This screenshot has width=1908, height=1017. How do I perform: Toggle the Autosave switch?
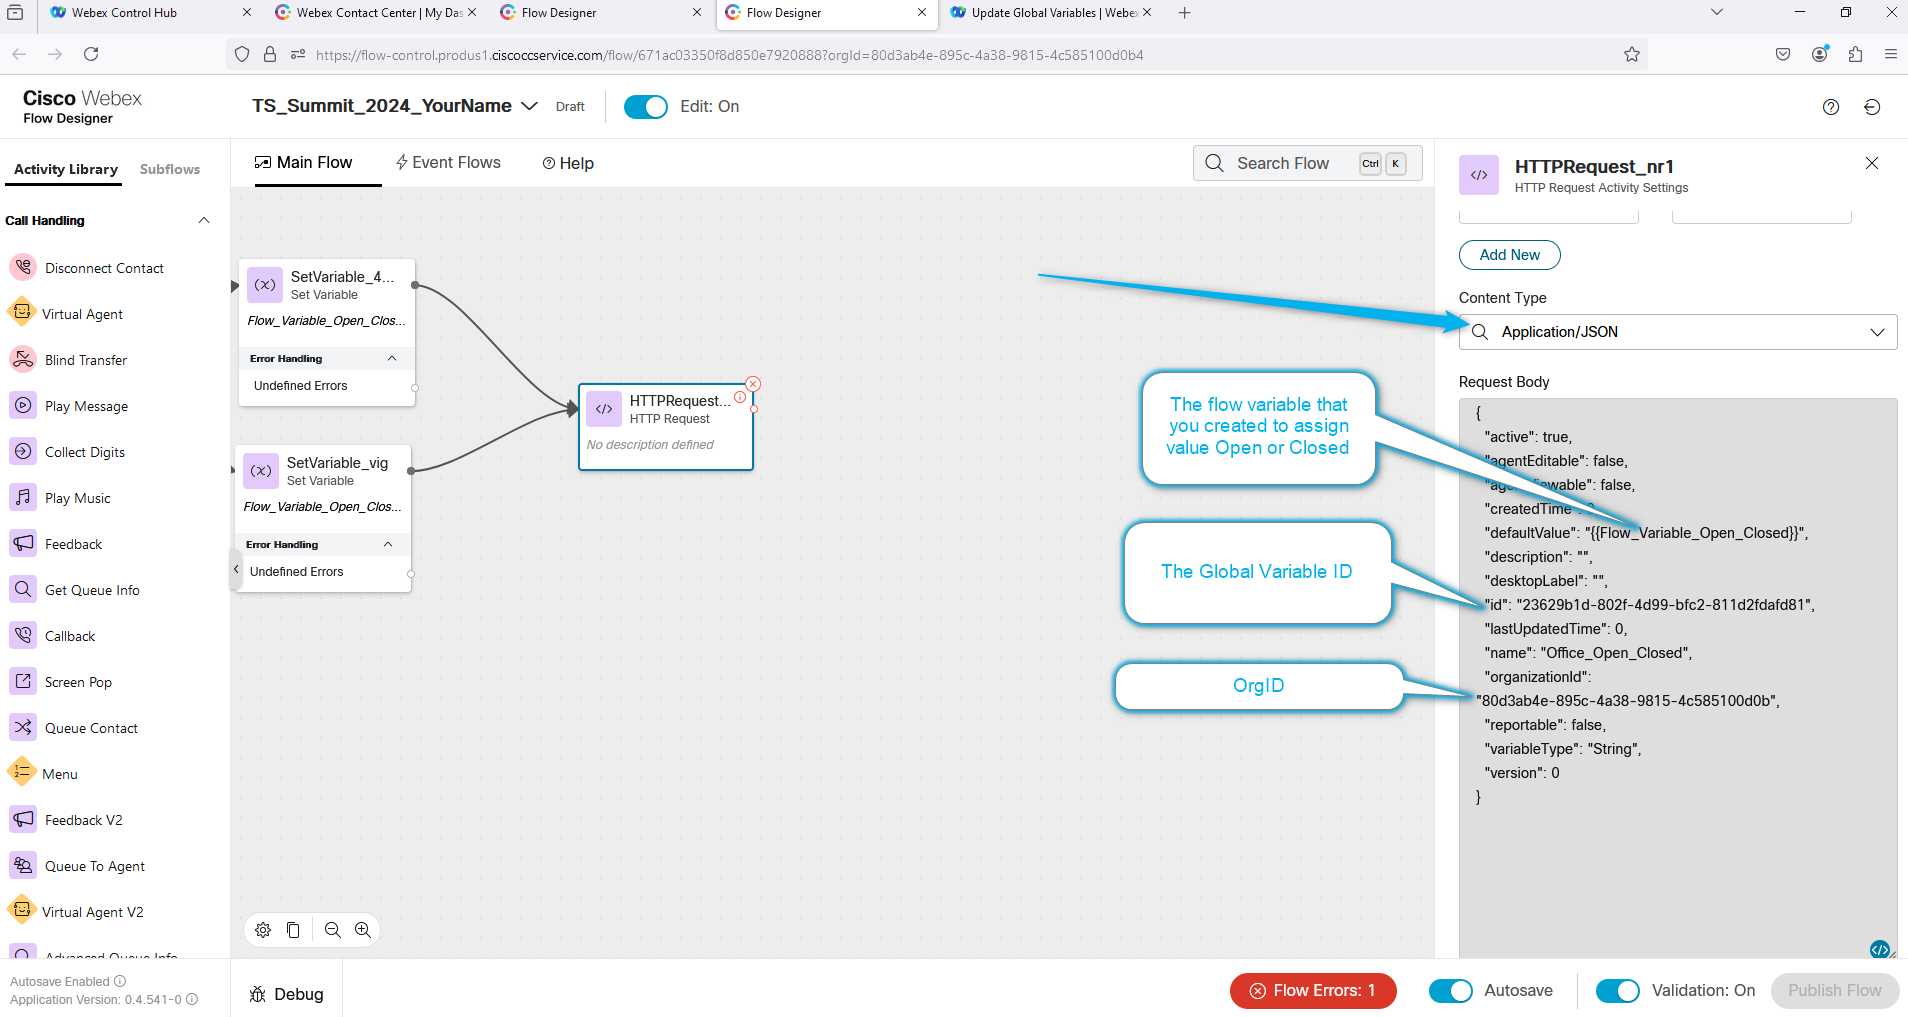[1451, 991]
